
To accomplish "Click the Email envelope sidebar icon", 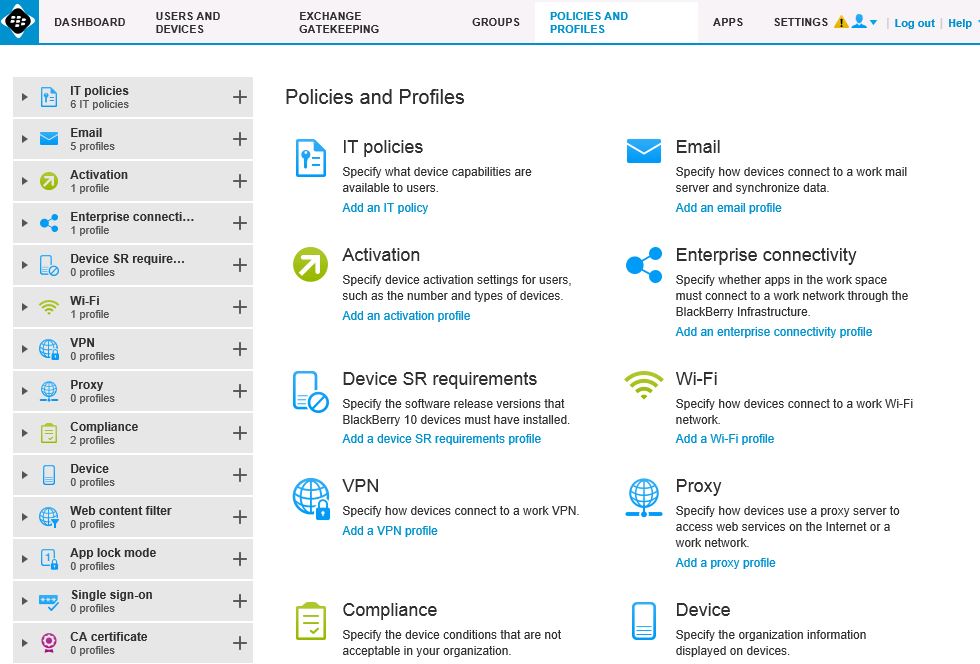I will click(49, 138).
